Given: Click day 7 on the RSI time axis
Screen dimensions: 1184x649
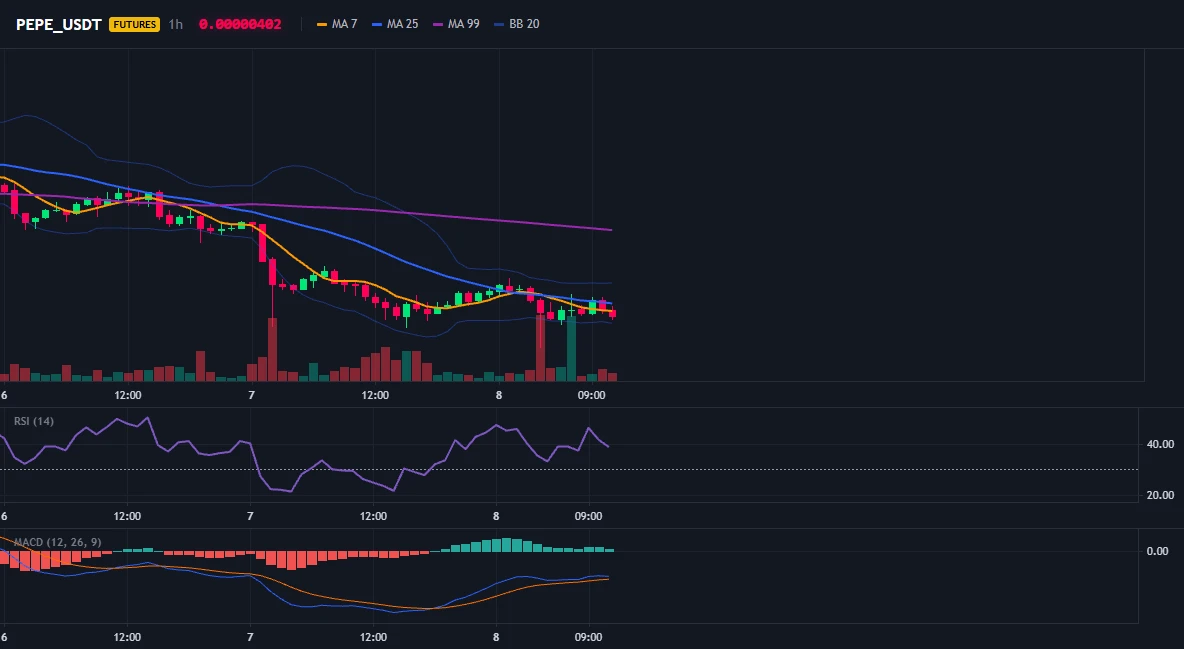Looking at the screenshot, I should pos(250,516).
